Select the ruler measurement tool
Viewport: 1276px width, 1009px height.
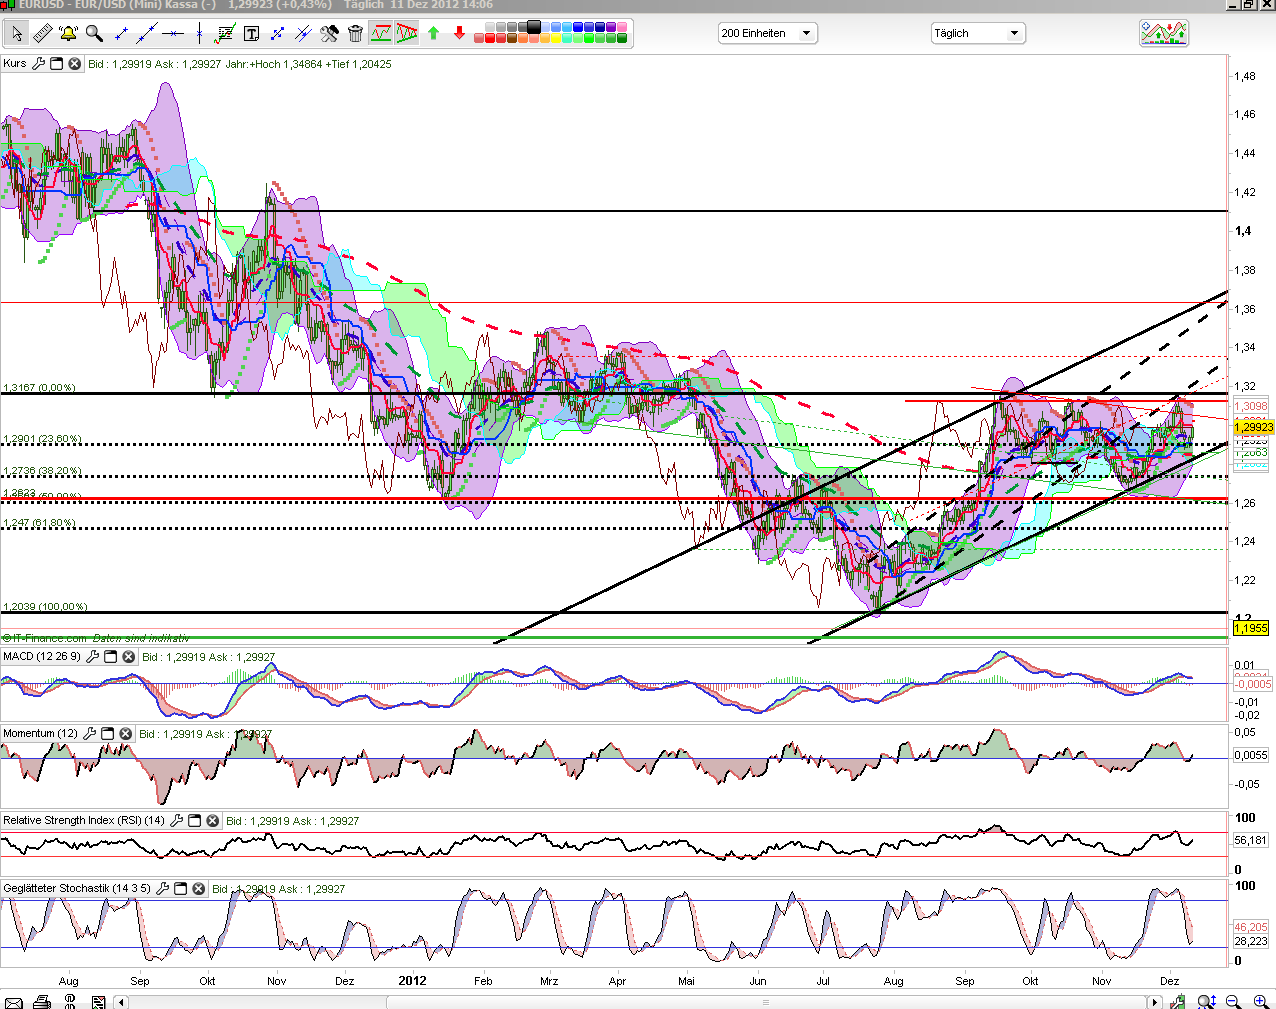43,34
